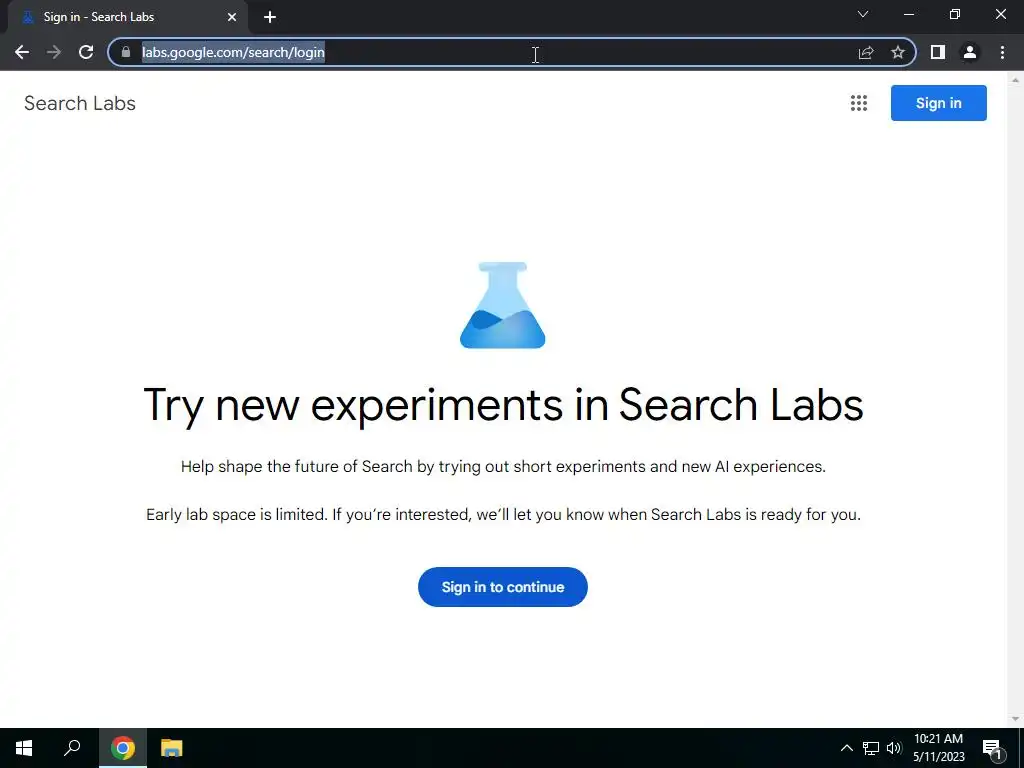Click the scrollbar down arrow
1024x768 pixels.
click(1015, 719)
